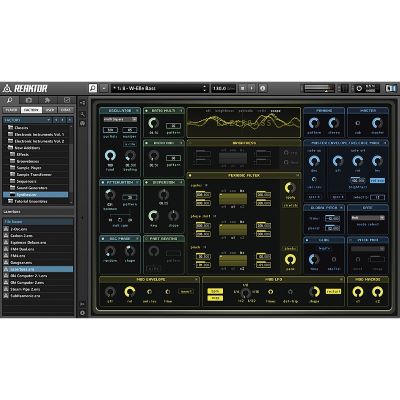Screen dimensions: 400x400
Task: Click the folder icon beside Effects
Action: [x=13, y=155]
